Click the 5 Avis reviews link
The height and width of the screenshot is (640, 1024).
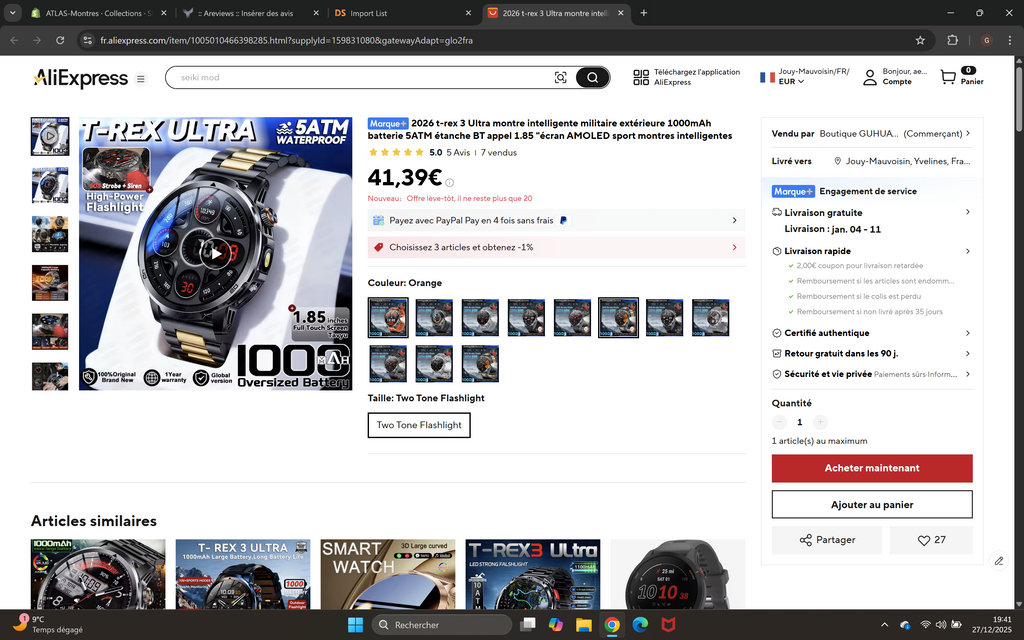pyautogui.click(x=458, y=153)
